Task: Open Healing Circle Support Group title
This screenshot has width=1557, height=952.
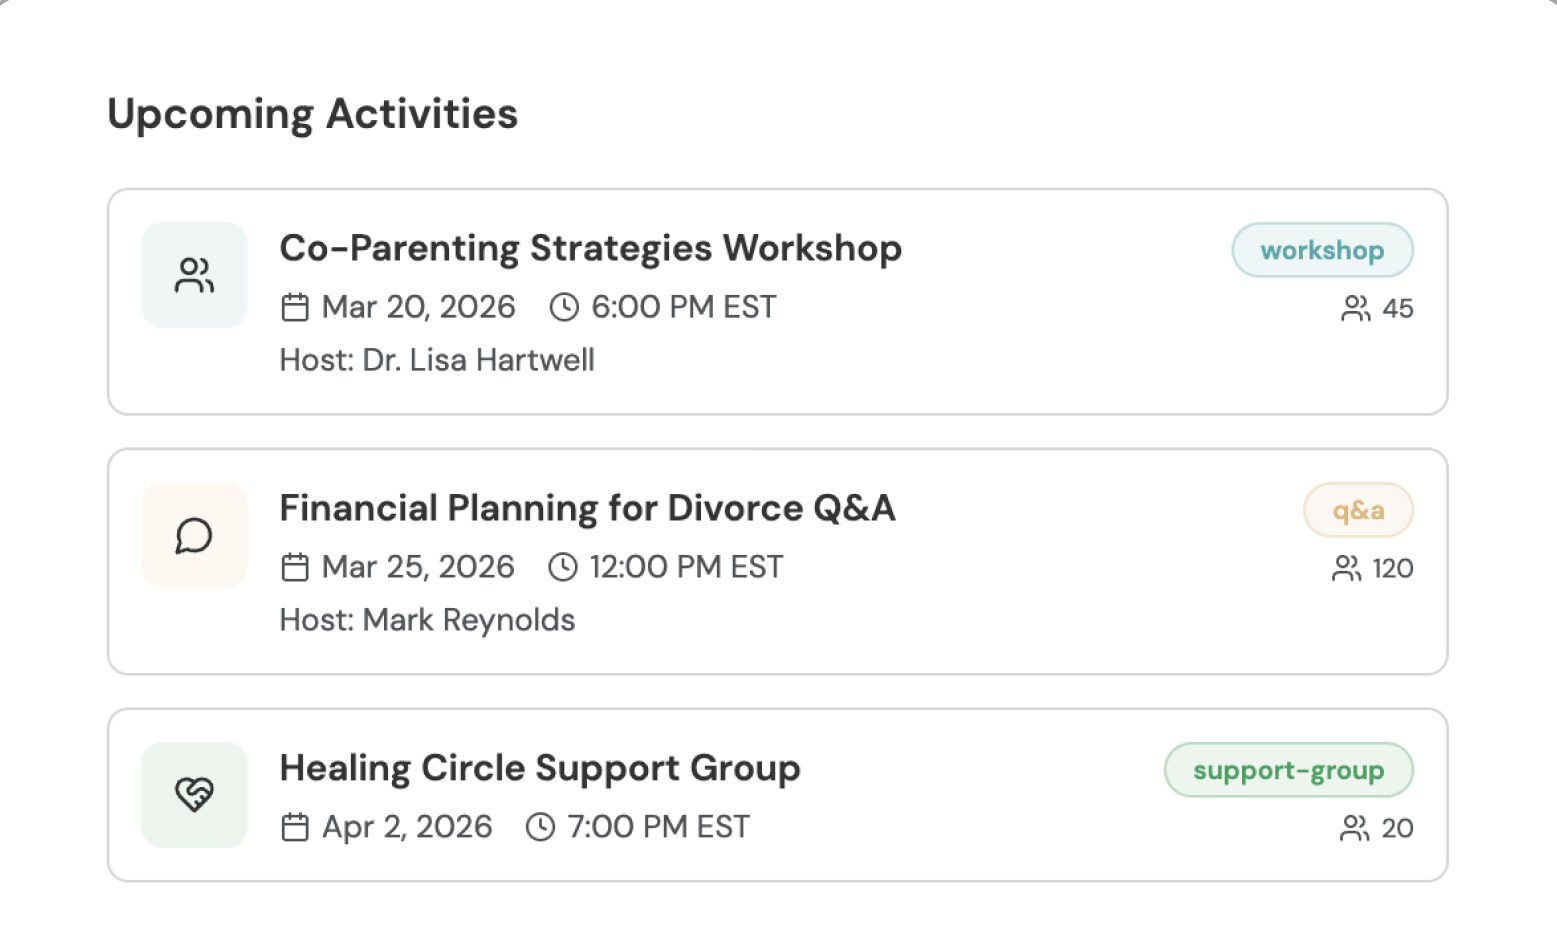Action: (x=540, y=768)
